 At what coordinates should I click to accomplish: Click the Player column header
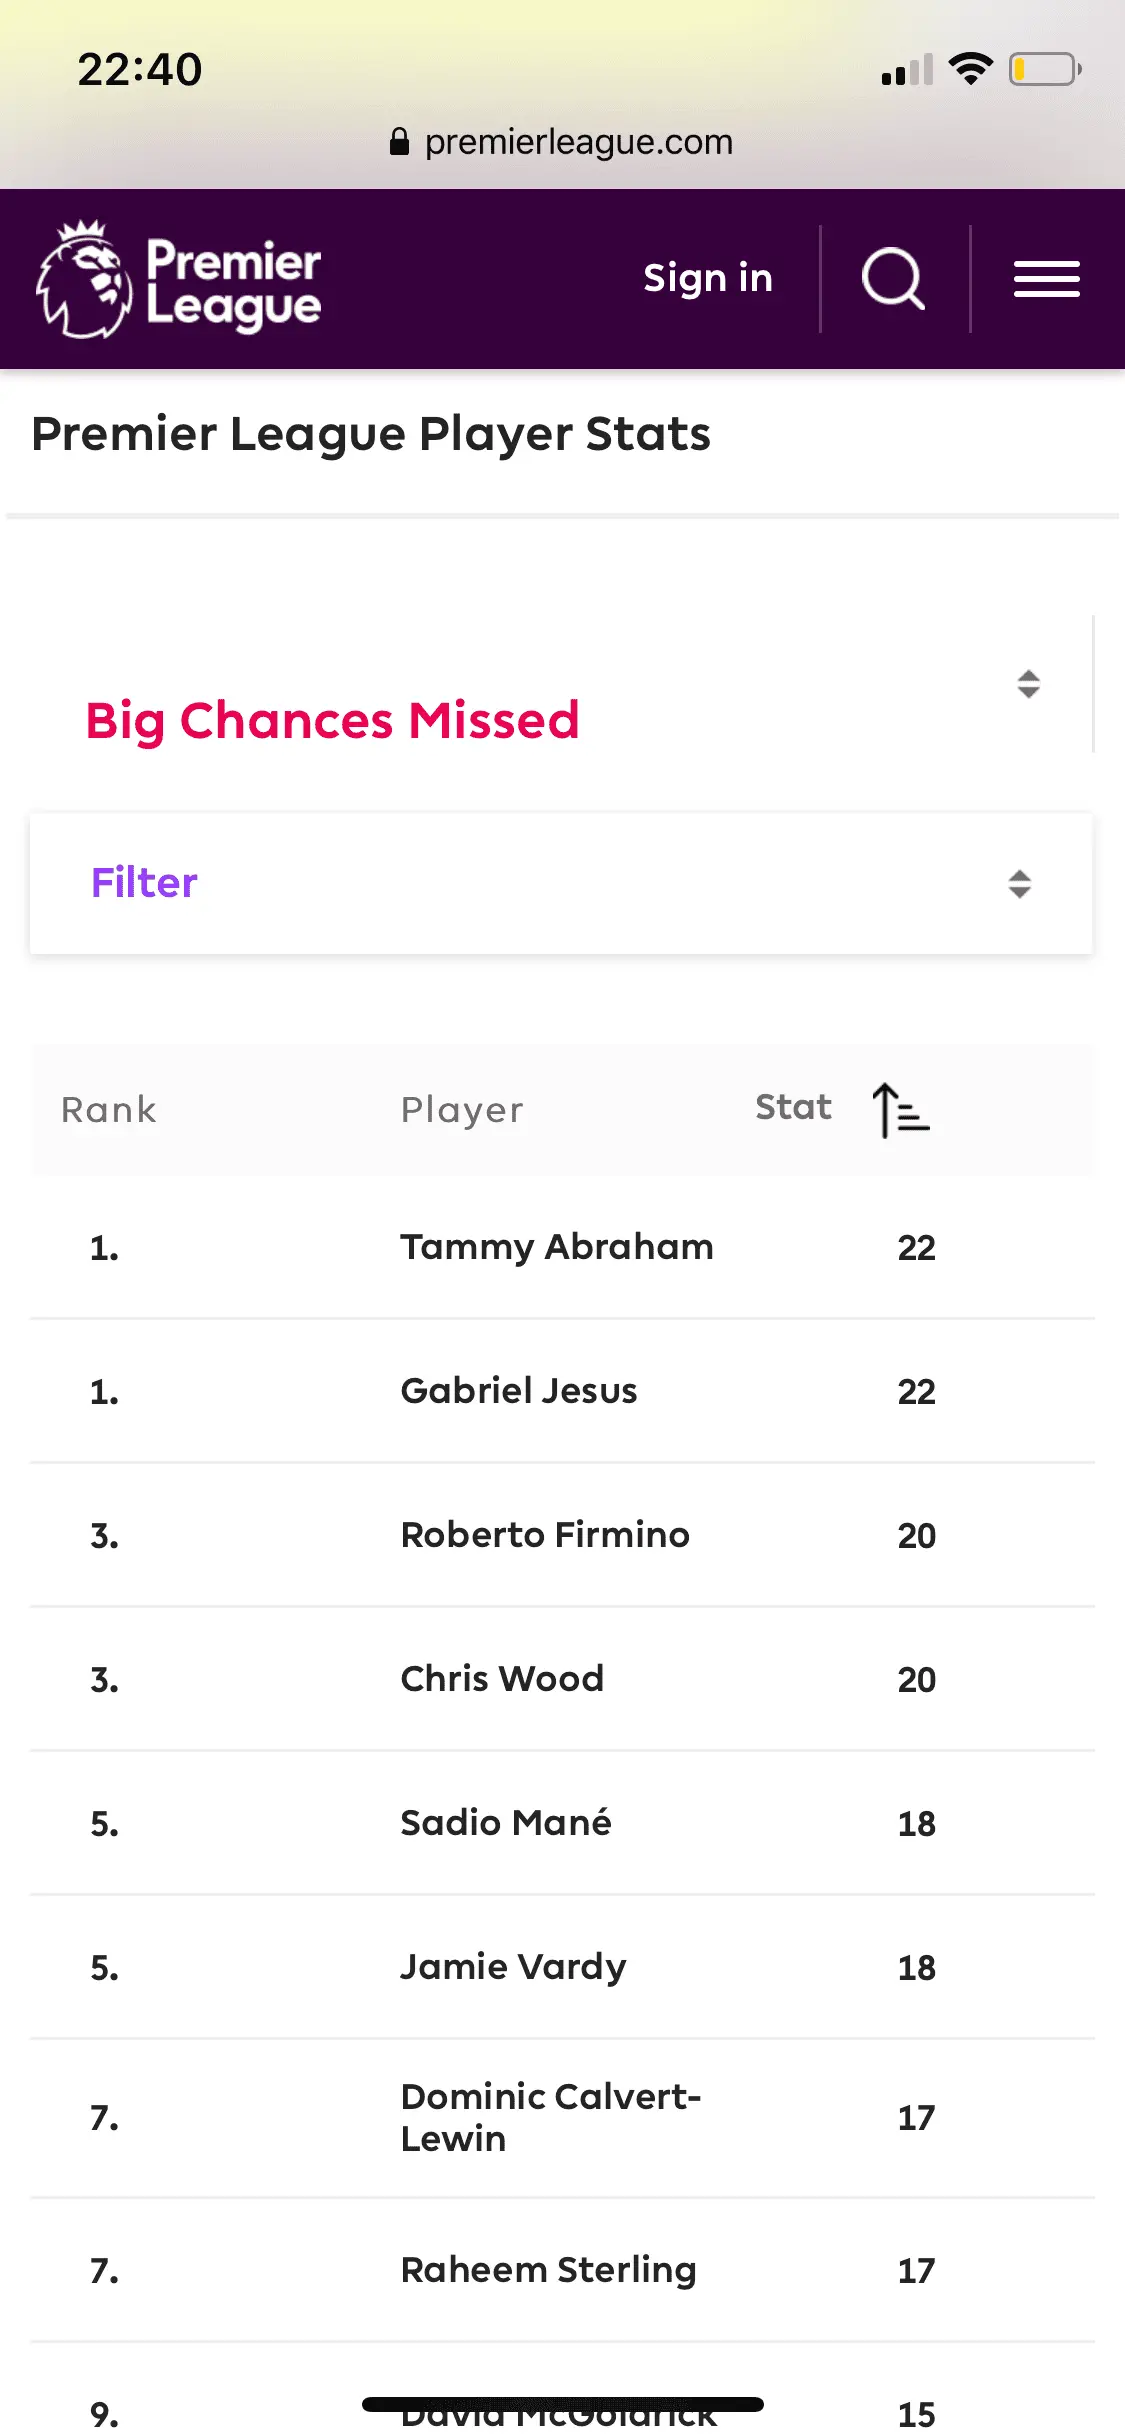click(x=462, y=1110)
